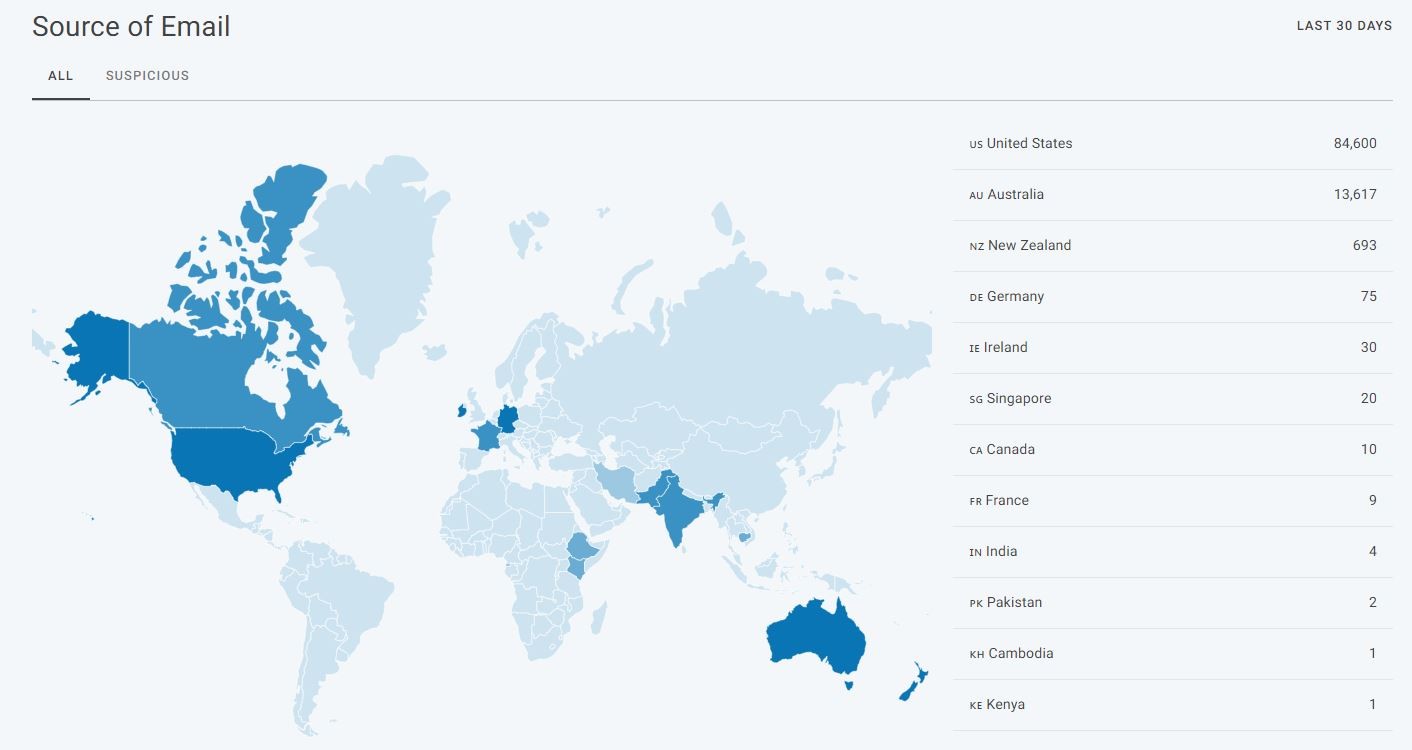This screenshot has width=1412, height=750.
Task: Select Singapore in the country list
Action: point(1172,399)
